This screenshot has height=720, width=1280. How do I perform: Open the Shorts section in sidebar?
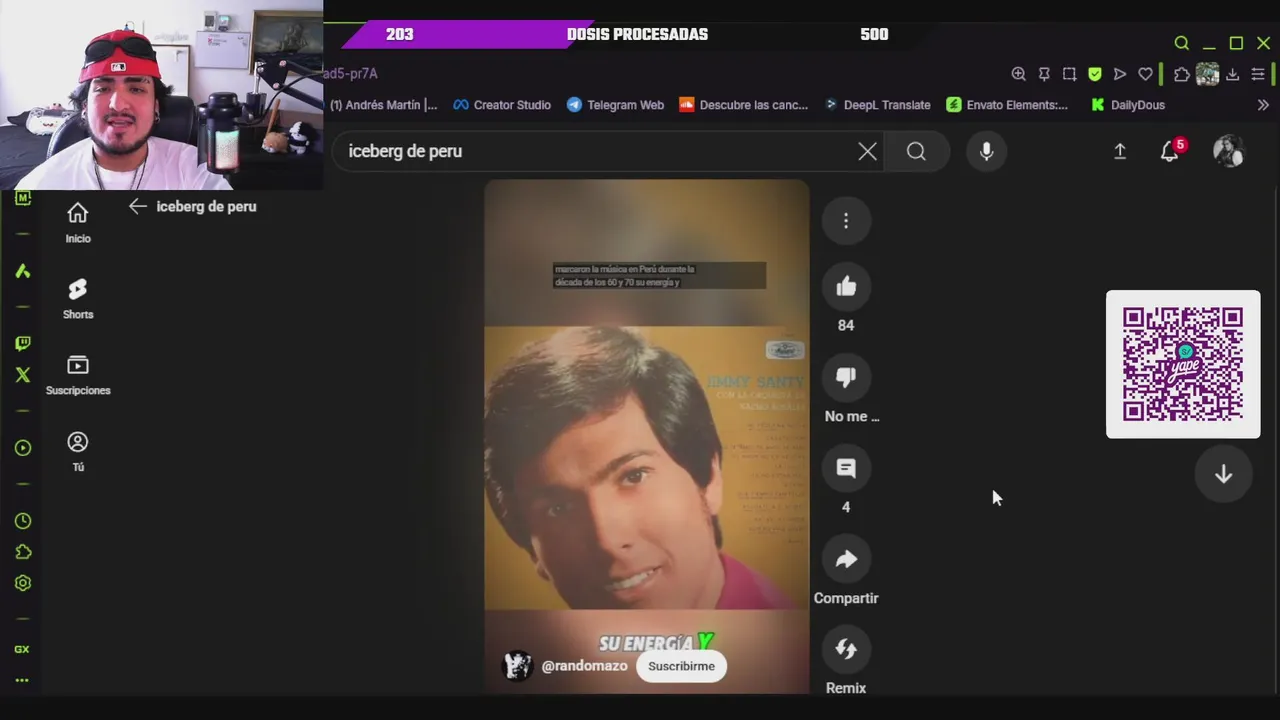(78, 299)
